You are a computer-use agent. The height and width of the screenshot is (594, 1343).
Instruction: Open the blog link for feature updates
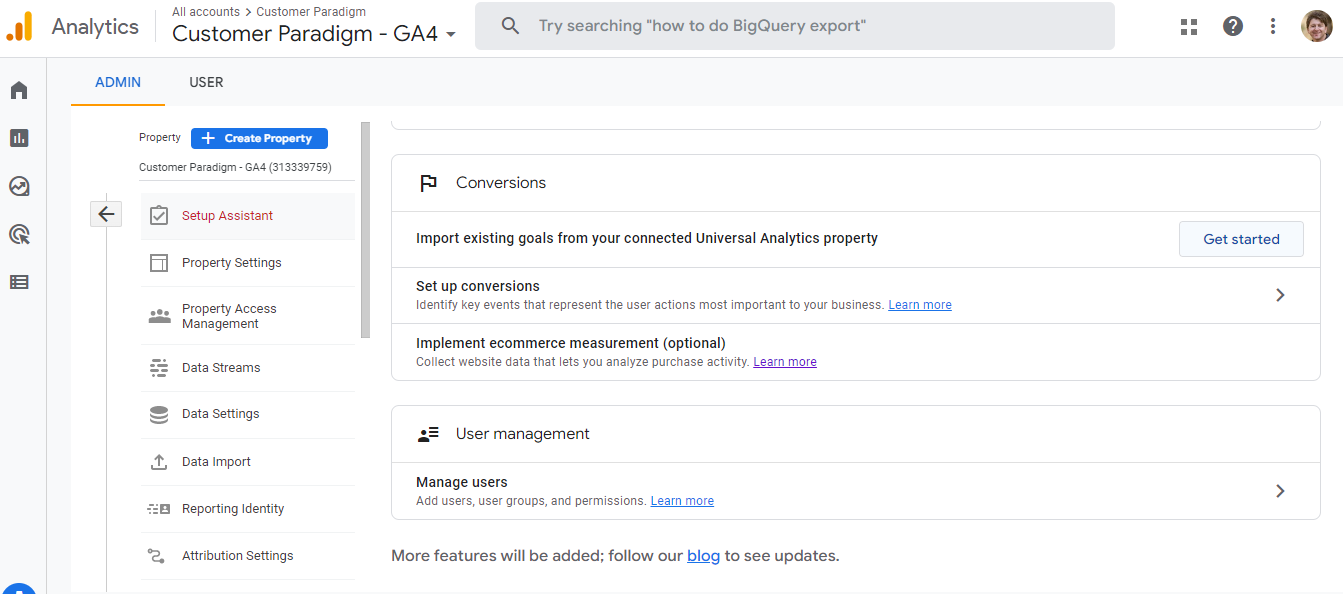703,555
